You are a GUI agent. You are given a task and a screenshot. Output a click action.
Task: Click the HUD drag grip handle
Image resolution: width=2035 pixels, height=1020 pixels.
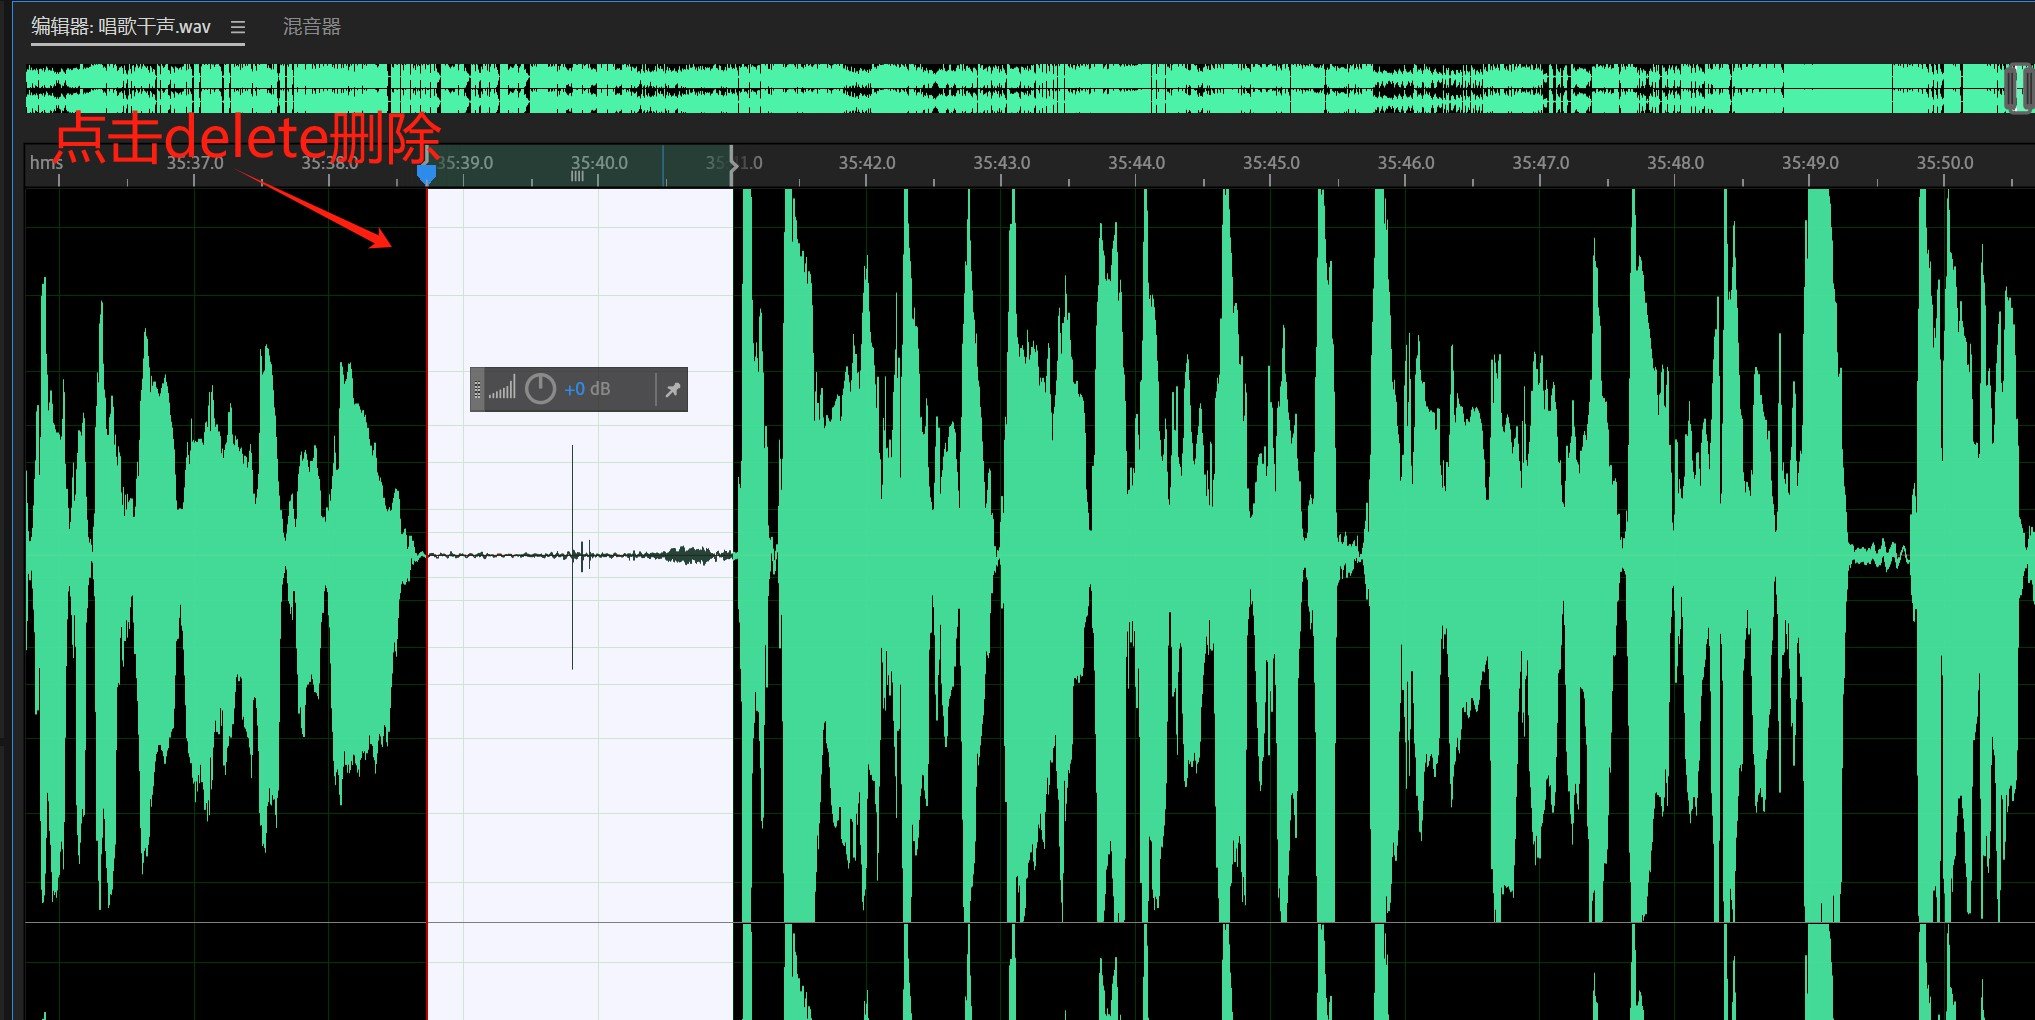coord(477,389)
